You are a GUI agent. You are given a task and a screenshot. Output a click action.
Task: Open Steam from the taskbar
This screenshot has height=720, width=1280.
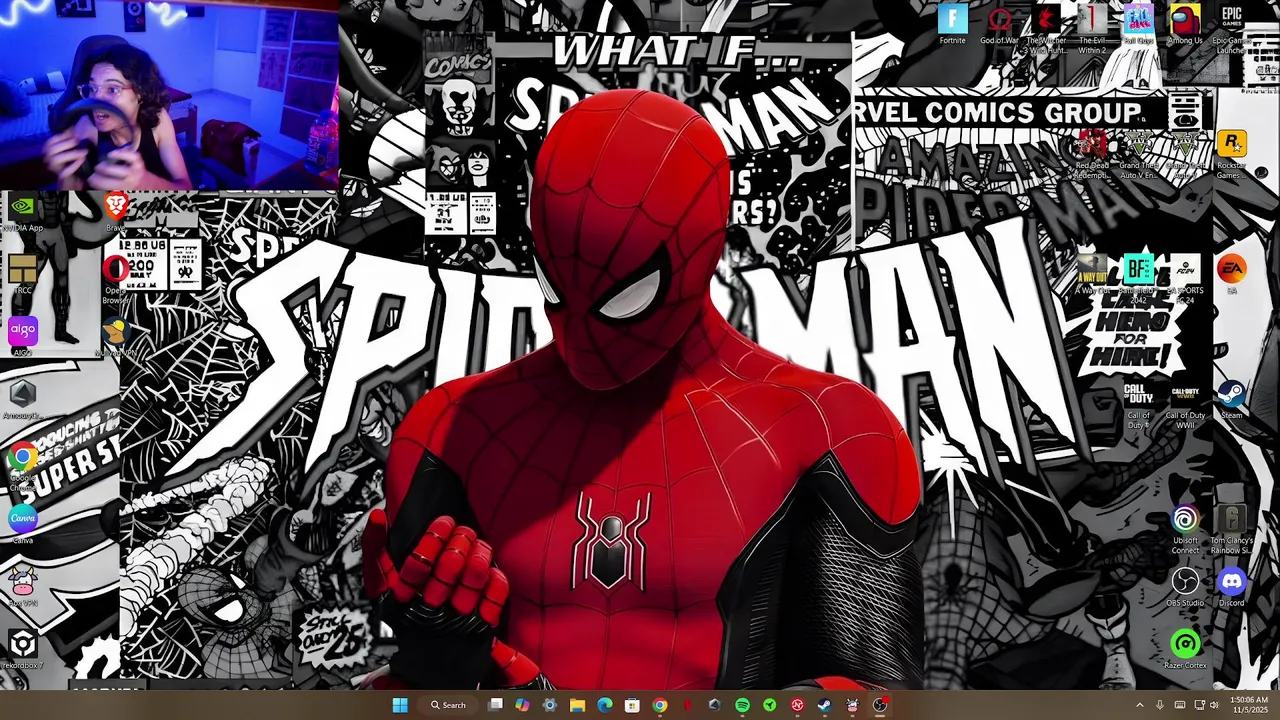[824, 705]
